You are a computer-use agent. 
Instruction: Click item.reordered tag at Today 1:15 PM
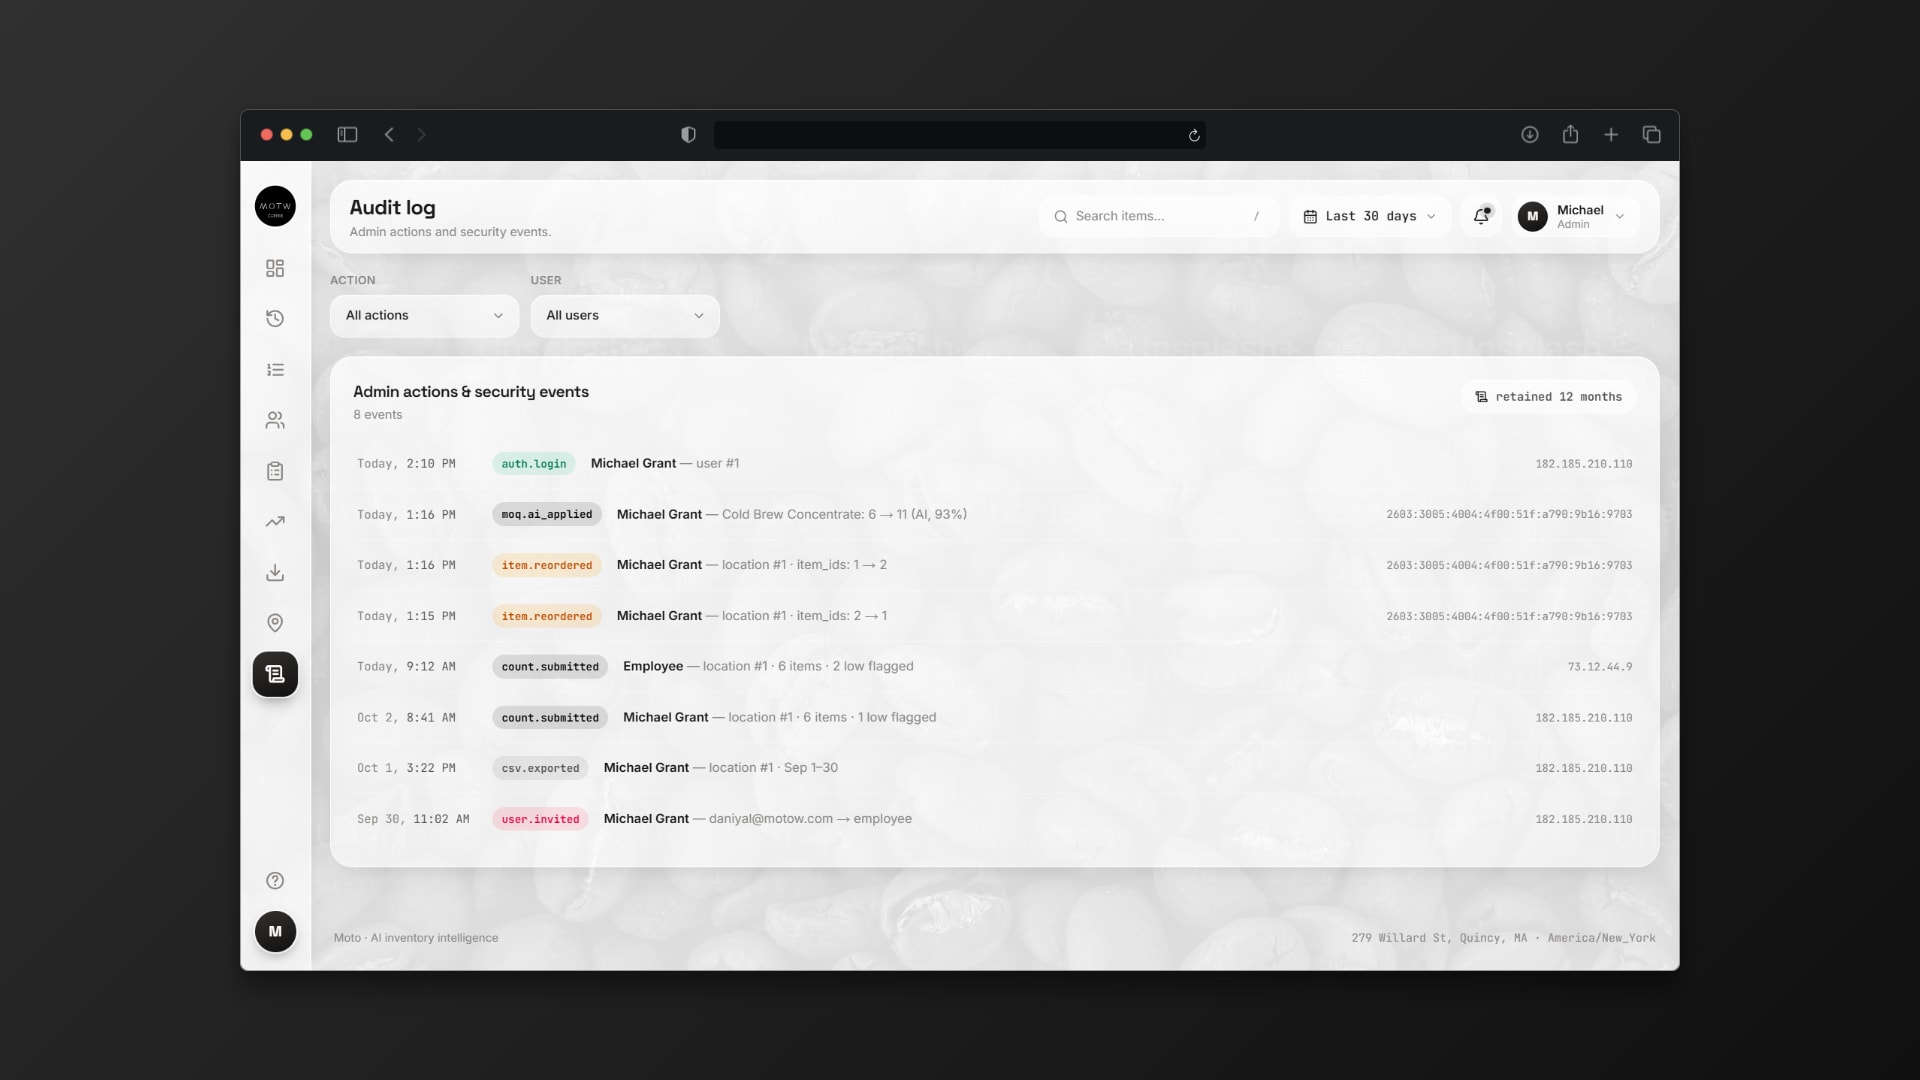(x=547, y=617)
